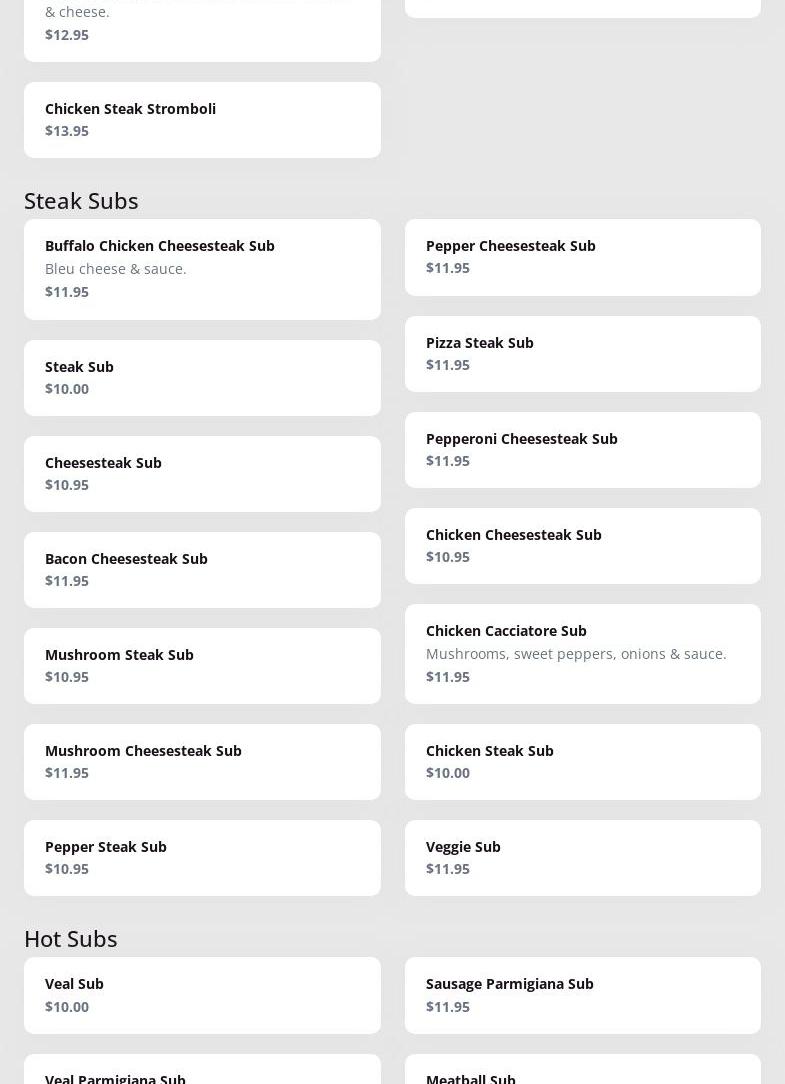Choose the Chicken Steak Stromboli card

tap(202, 120)
